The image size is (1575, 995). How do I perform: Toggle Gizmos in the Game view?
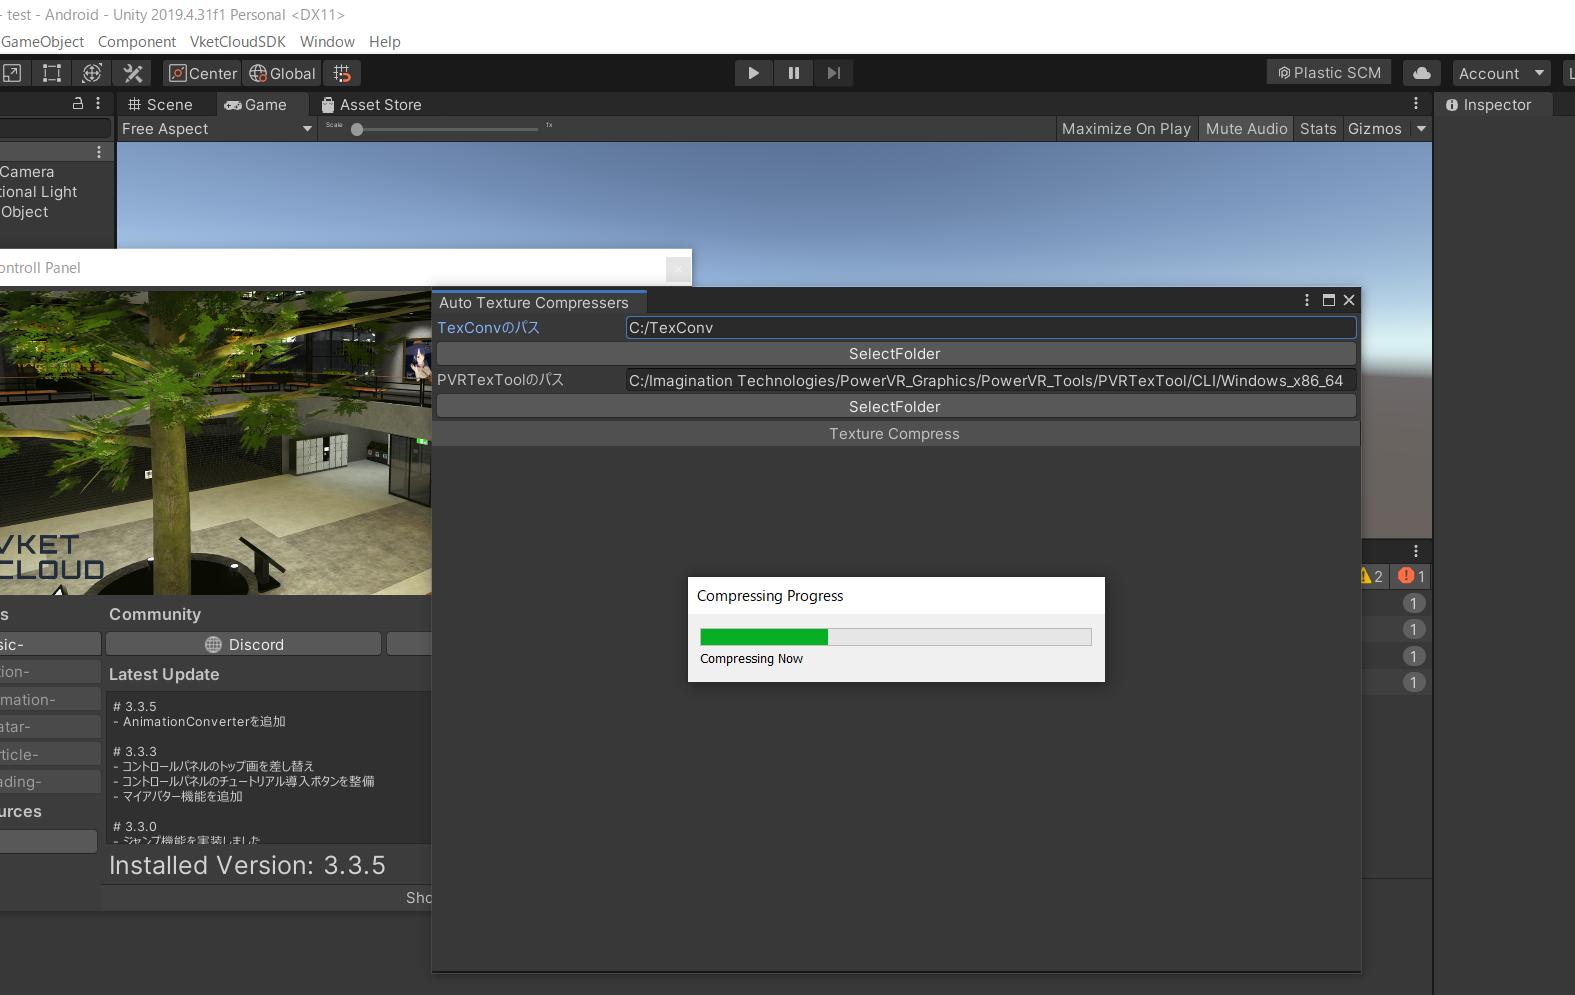[x=1375, y=129]
